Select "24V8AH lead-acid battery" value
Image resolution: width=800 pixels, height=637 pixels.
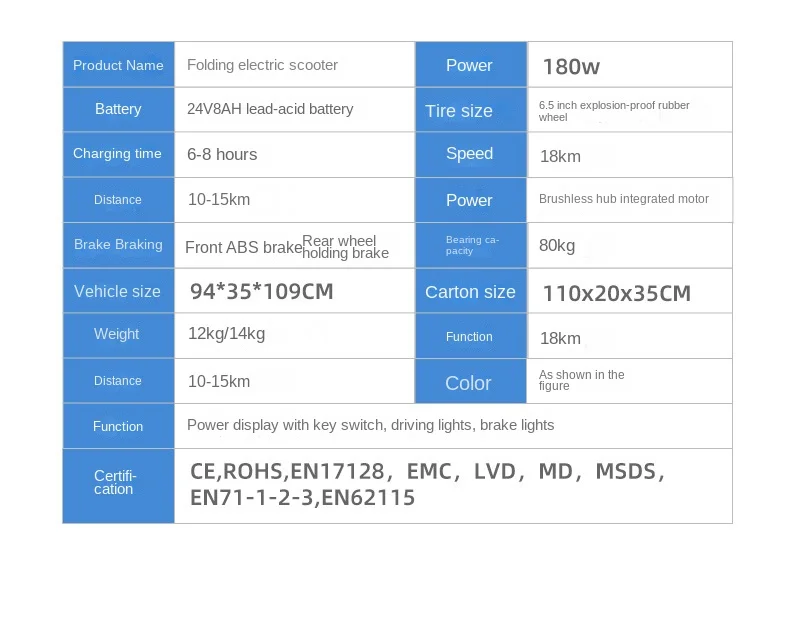tap(270, 109)
